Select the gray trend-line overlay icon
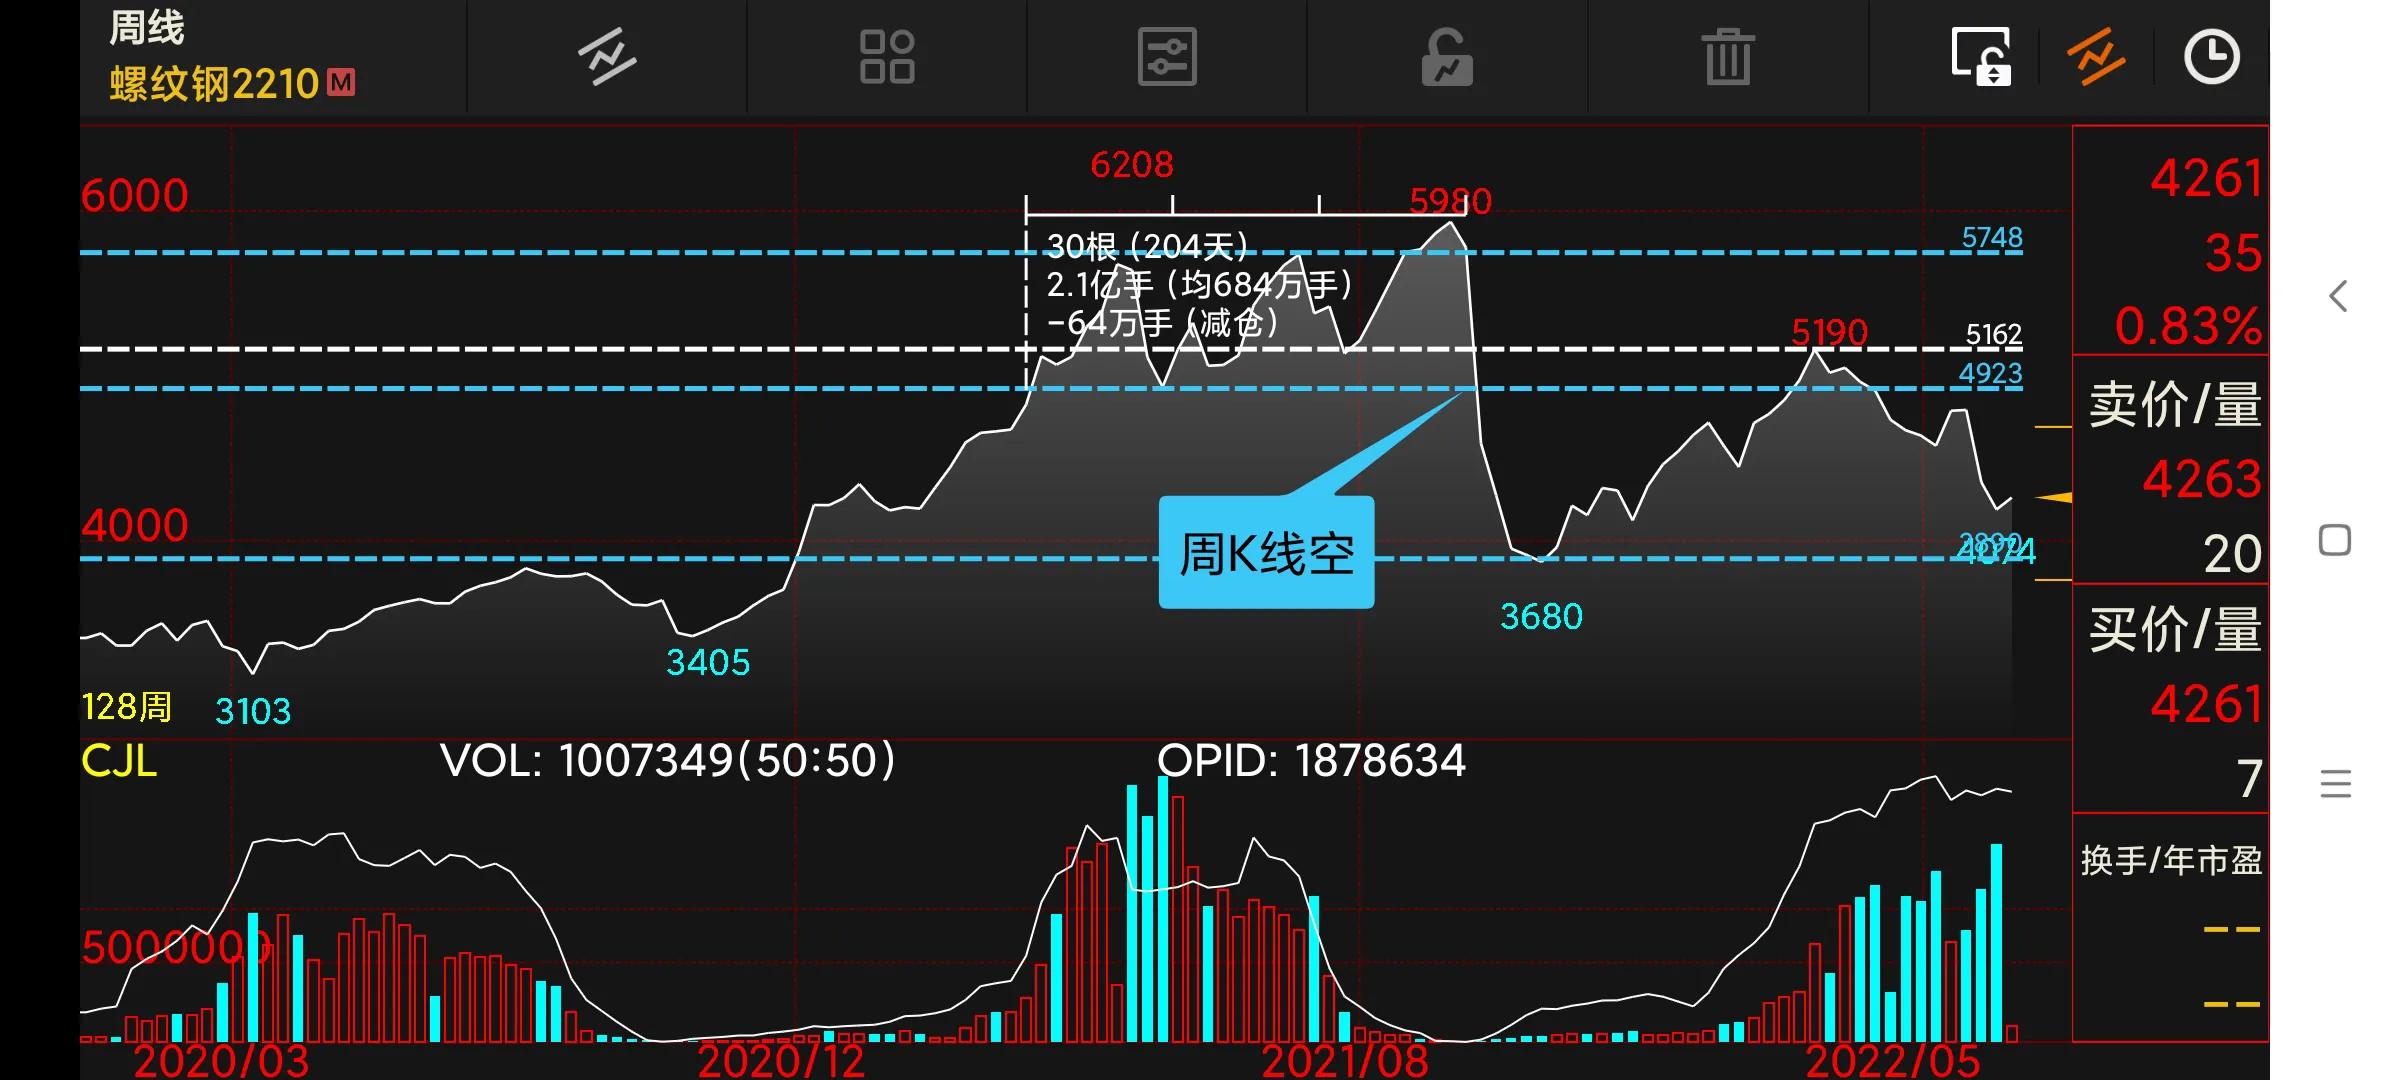Image resolution: width=2400 pixels, height=1080 pixels. point(608,58)
